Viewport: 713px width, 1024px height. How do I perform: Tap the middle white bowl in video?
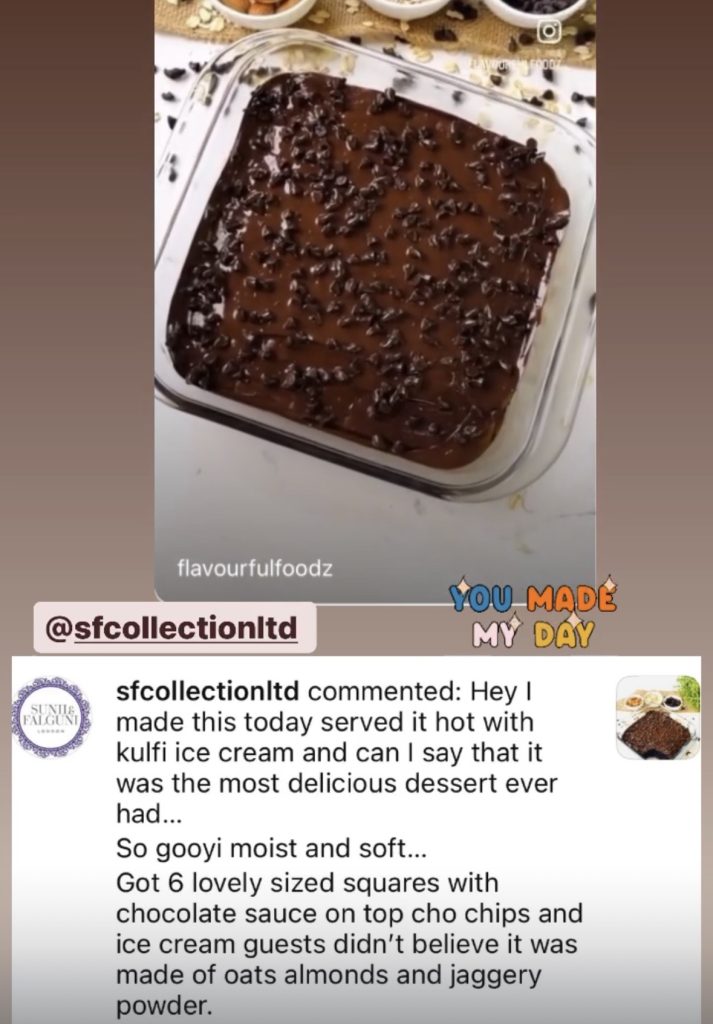404,7
